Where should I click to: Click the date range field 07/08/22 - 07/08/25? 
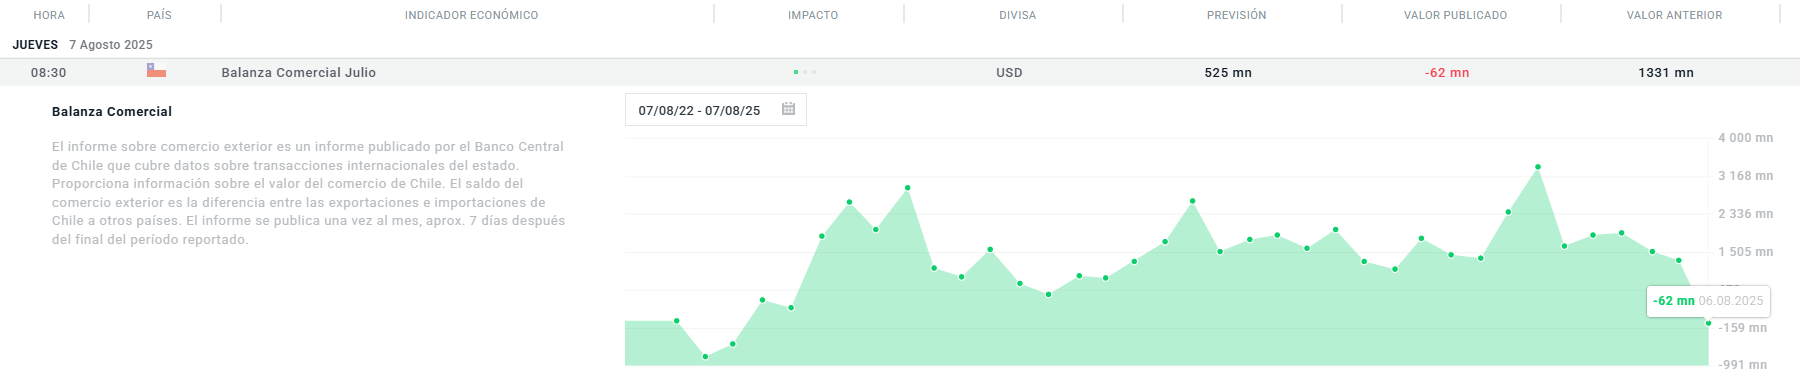[x=716, y=110]
